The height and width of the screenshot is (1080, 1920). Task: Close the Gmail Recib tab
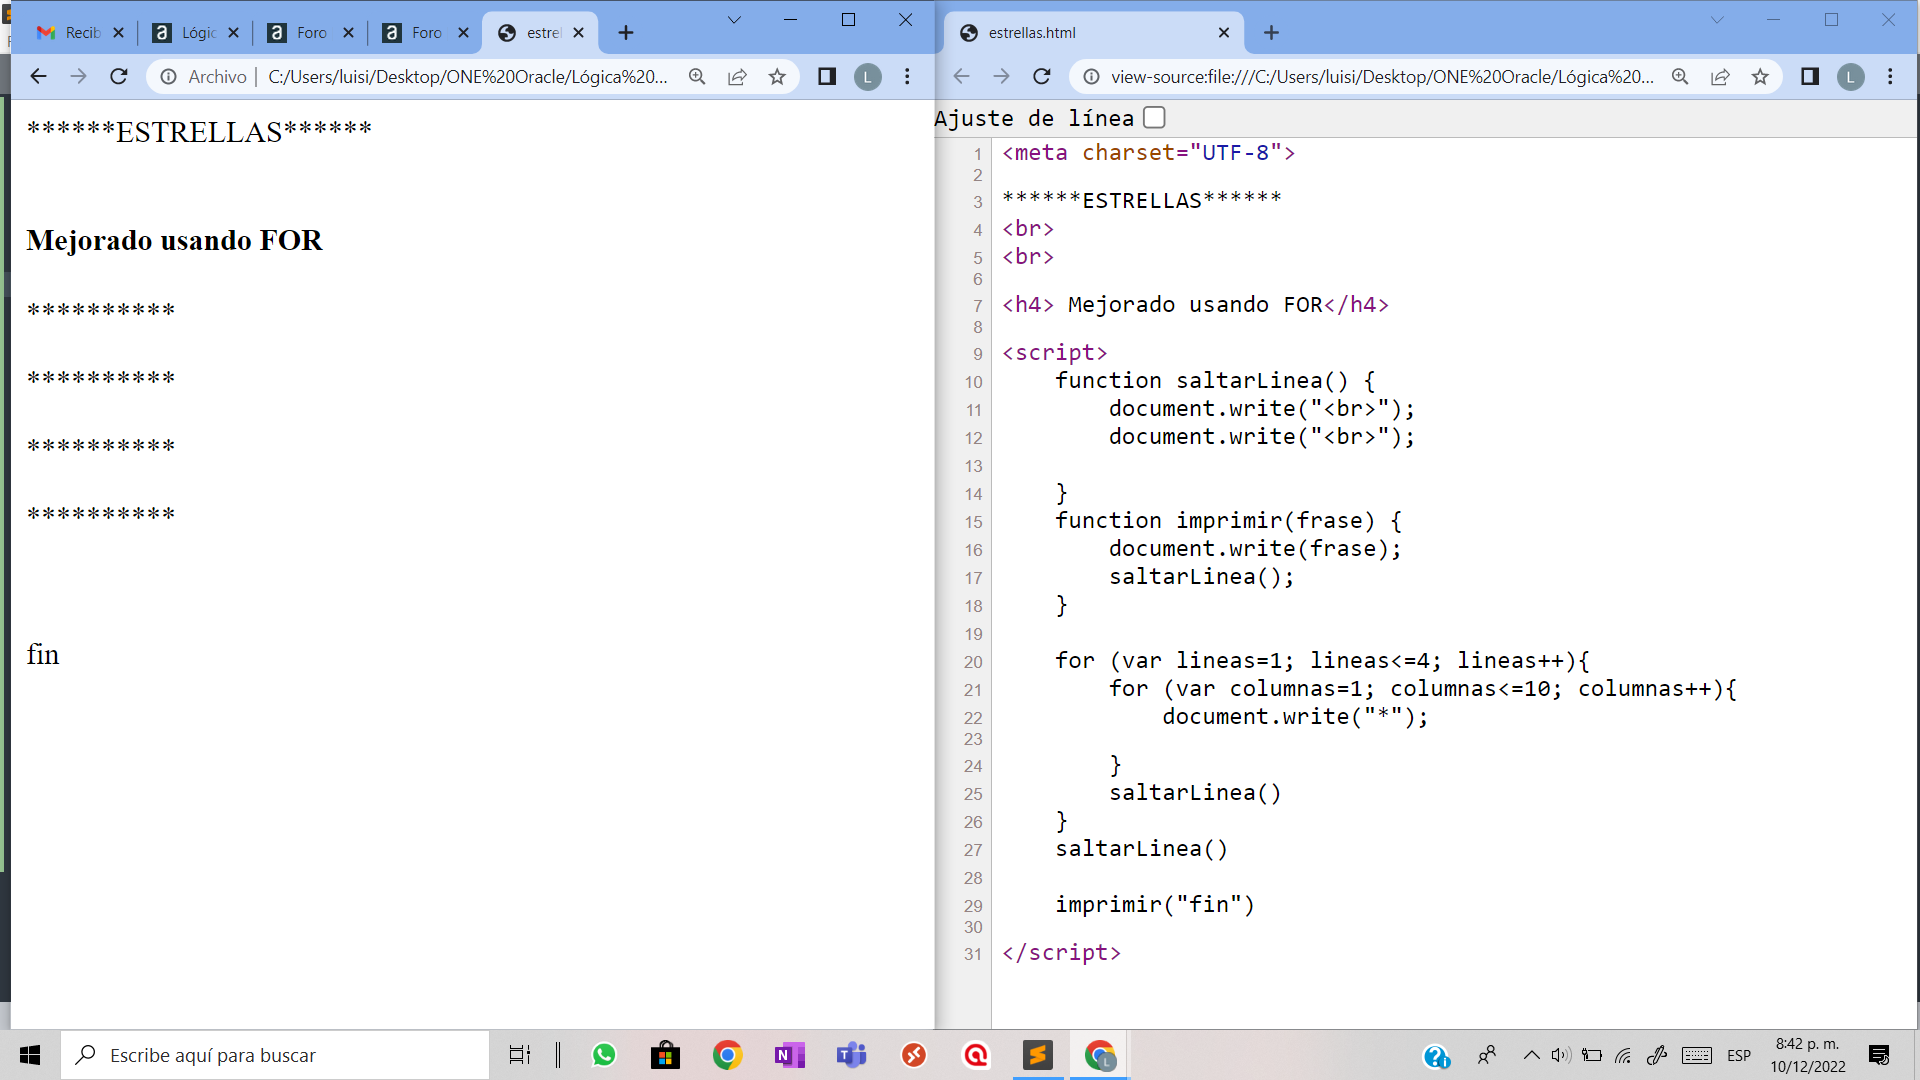118,33
